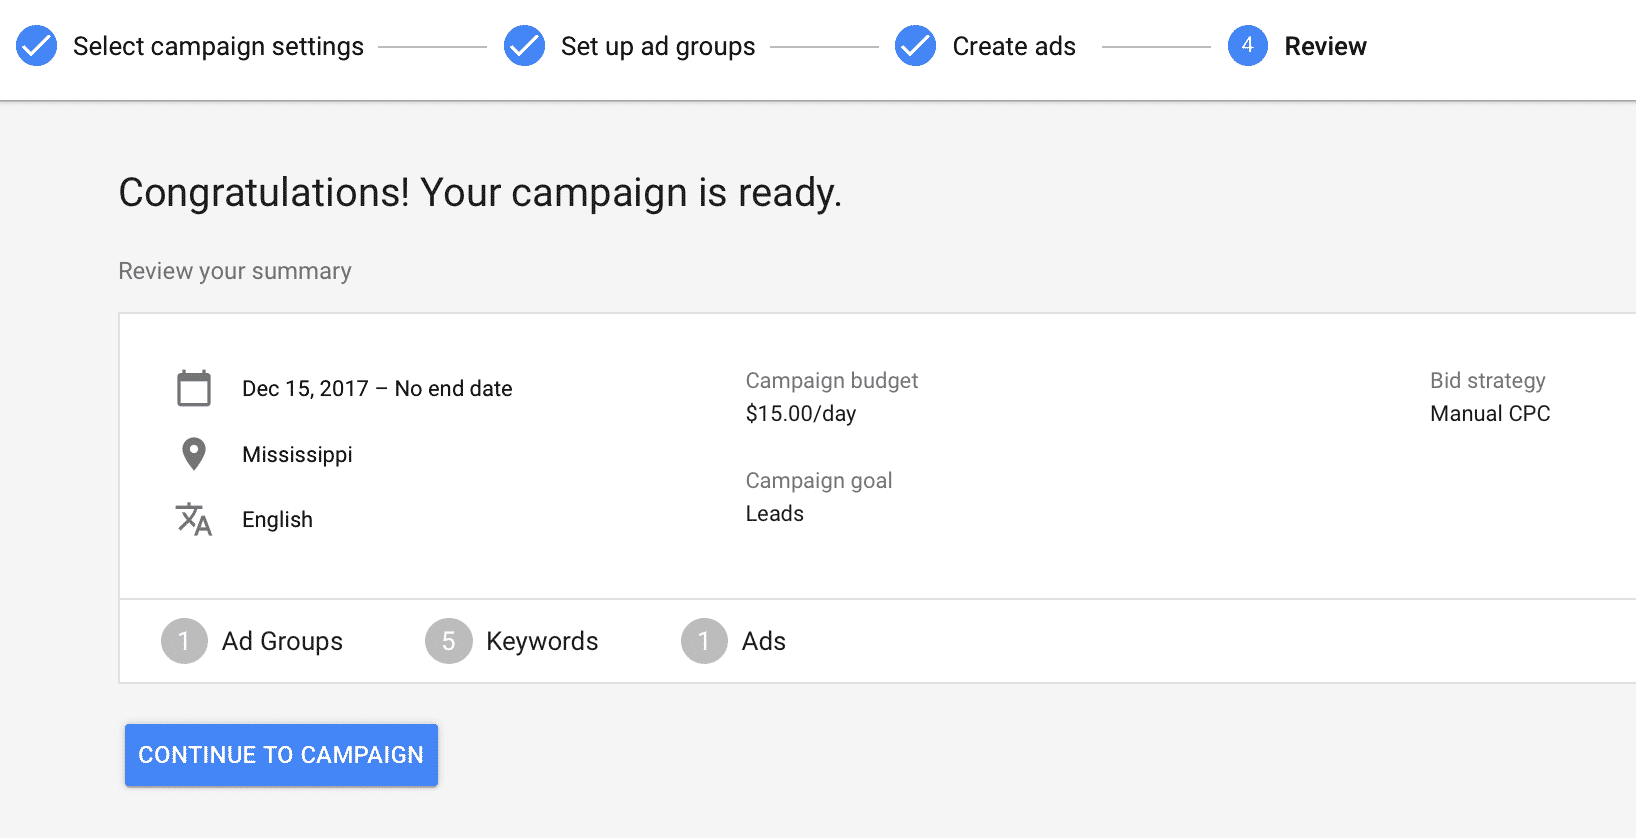Open the Set up ad groups step

click(658, 46)
